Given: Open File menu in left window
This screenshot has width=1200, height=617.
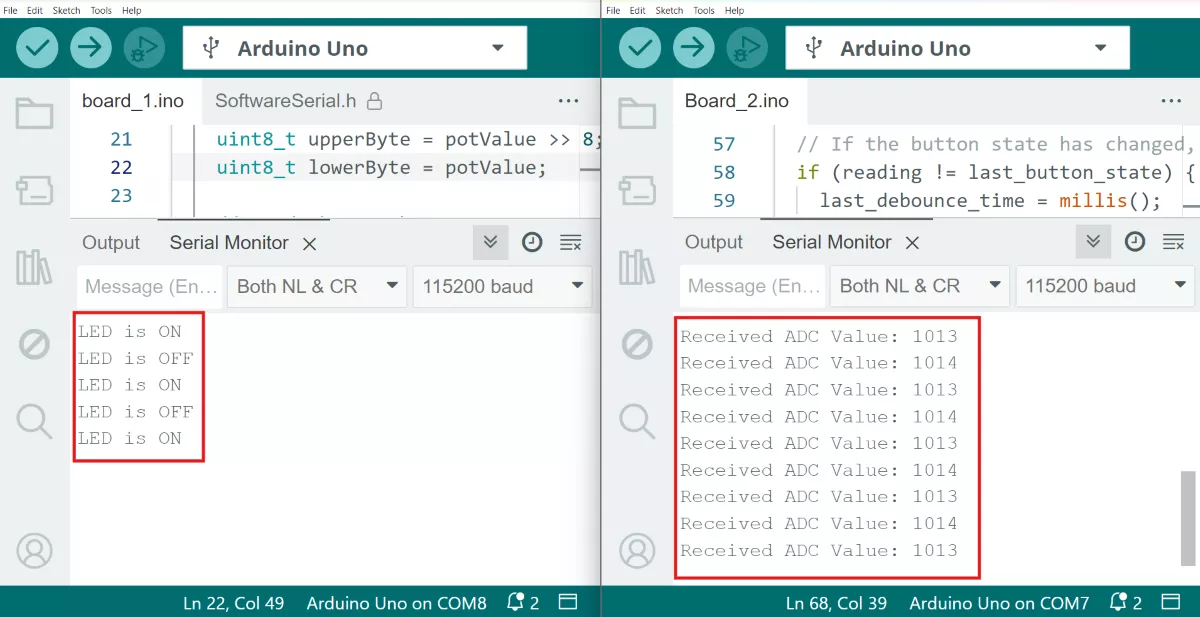Looking at the screenshot, I should tap(10, 10).
